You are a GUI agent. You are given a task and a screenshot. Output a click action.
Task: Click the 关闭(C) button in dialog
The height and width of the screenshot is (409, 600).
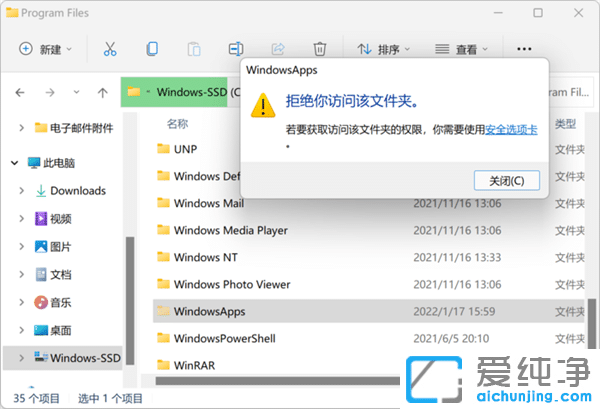507,180
